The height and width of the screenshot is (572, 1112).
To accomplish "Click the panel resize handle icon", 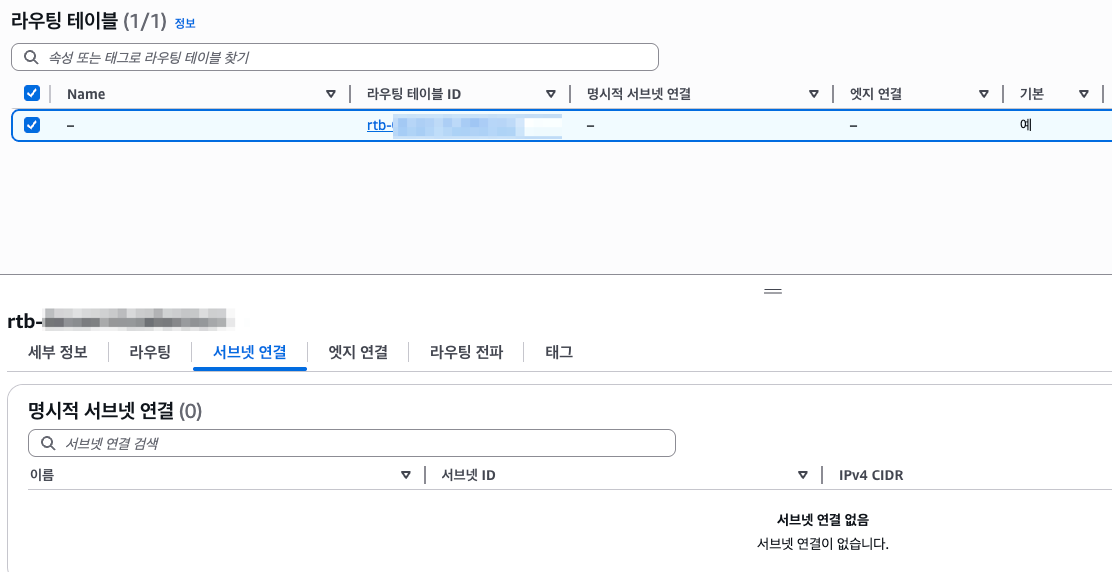I will pyautogui.click(x=772, y=291).
